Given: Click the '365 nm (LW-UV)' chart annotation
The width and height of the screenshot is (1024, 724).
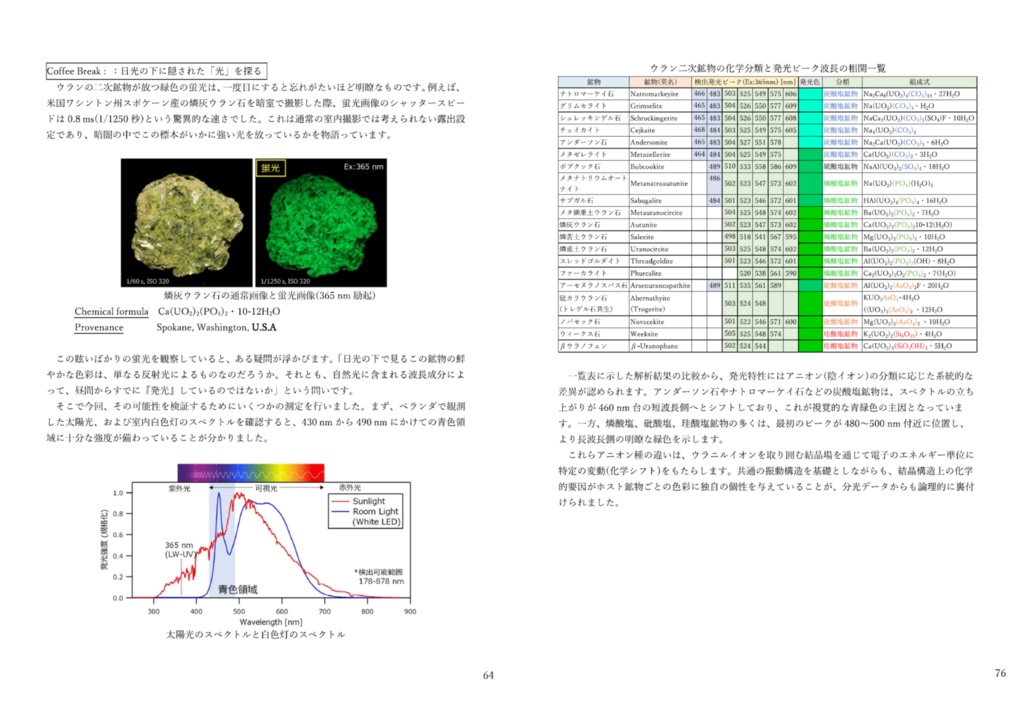Looking at the screenshot, I should click(179, 550).
